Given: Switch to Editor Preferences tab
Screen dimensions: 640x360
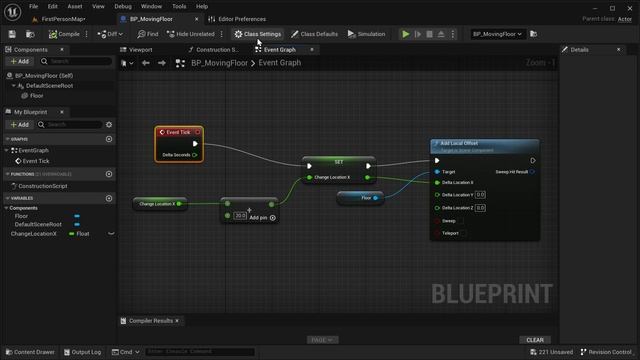Looking at the screenshot, I should [x=238, y=19].
